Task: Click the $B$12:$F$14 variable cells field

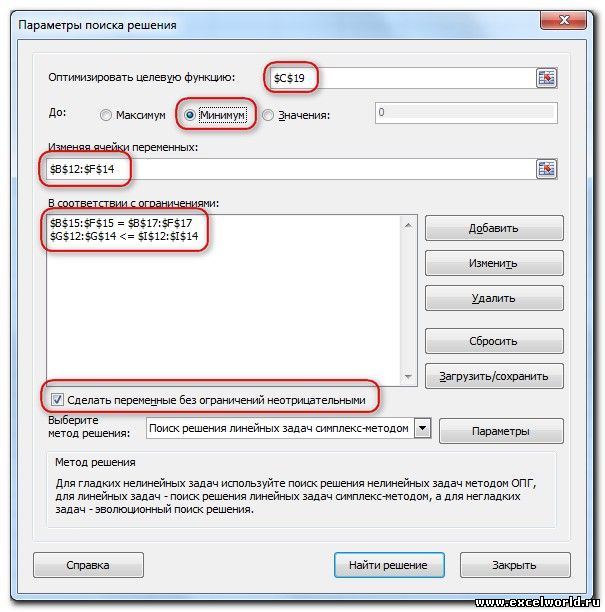Action: coord(291,169)
